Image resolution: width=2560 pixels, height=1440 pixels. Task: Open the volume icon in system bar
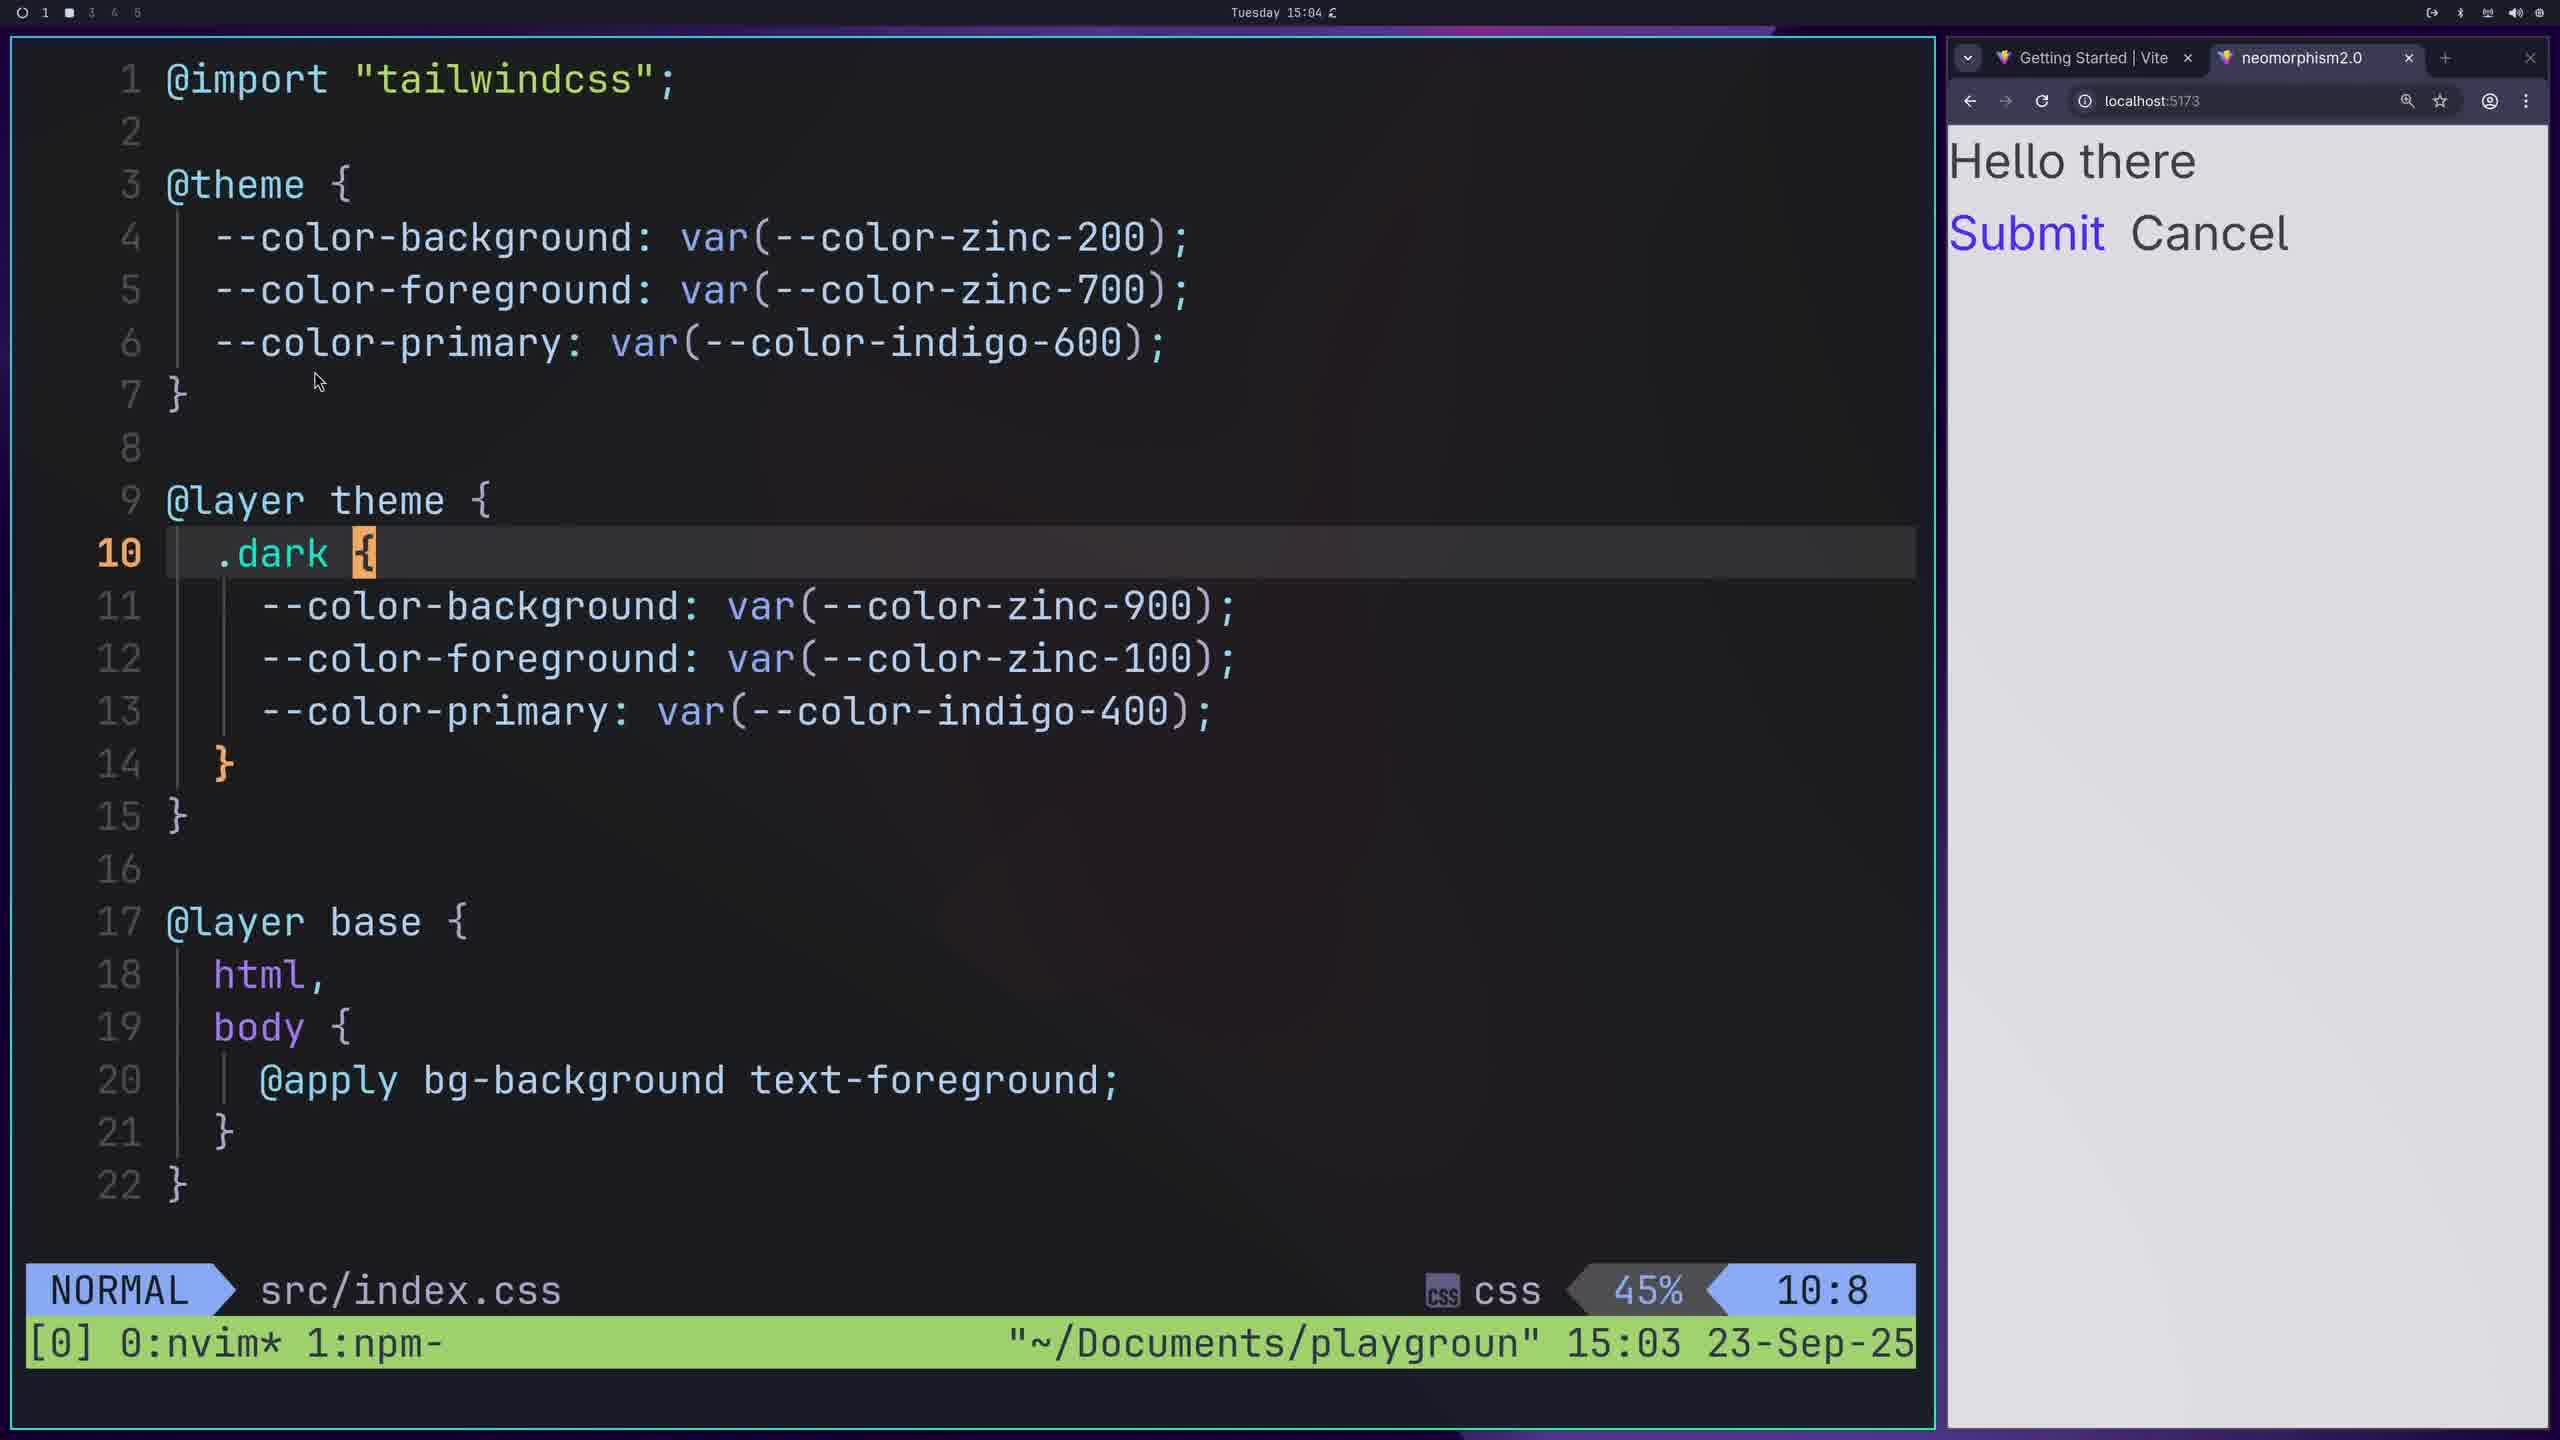[x=2515, y=13]
